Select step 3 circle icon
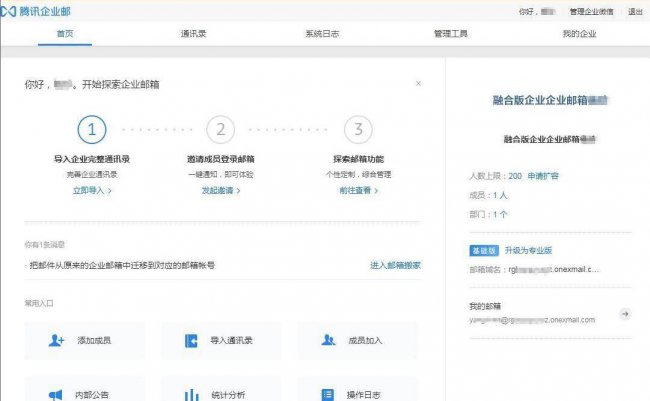Viewport: 650px width, 401px height. (x=358, y=129)
